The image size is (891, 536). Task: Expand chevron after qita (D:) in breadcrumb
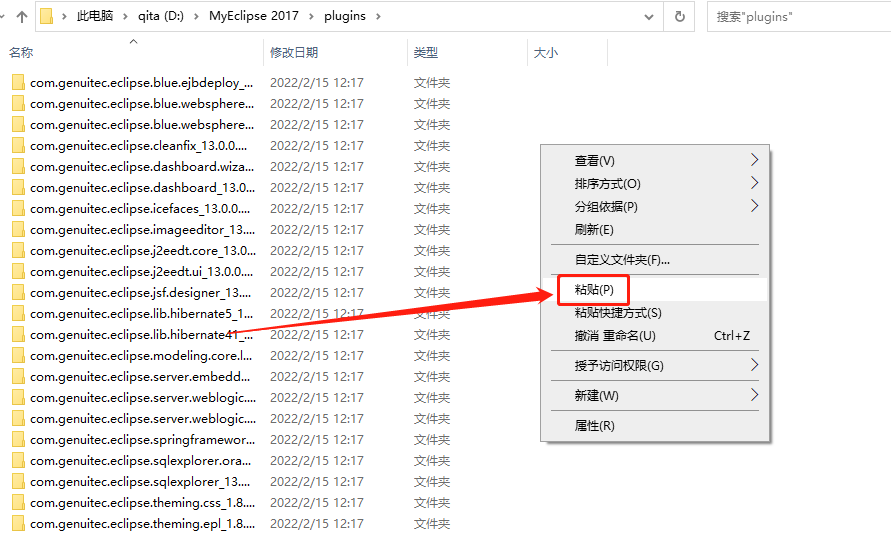(x=196, y=16)
